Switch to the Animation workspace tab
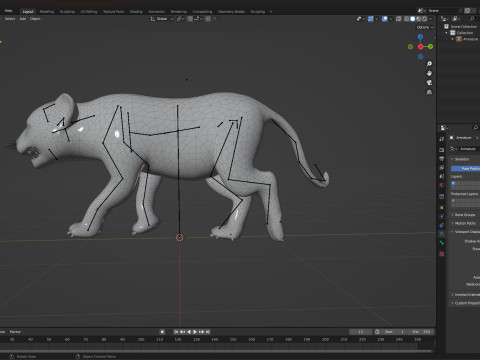Viewport: 480px width, 360px height. pos(156,12)
